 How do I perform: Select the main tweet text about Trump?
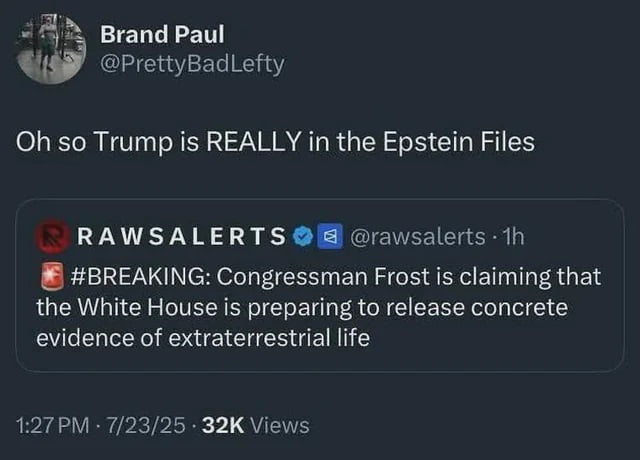point(275,142)
